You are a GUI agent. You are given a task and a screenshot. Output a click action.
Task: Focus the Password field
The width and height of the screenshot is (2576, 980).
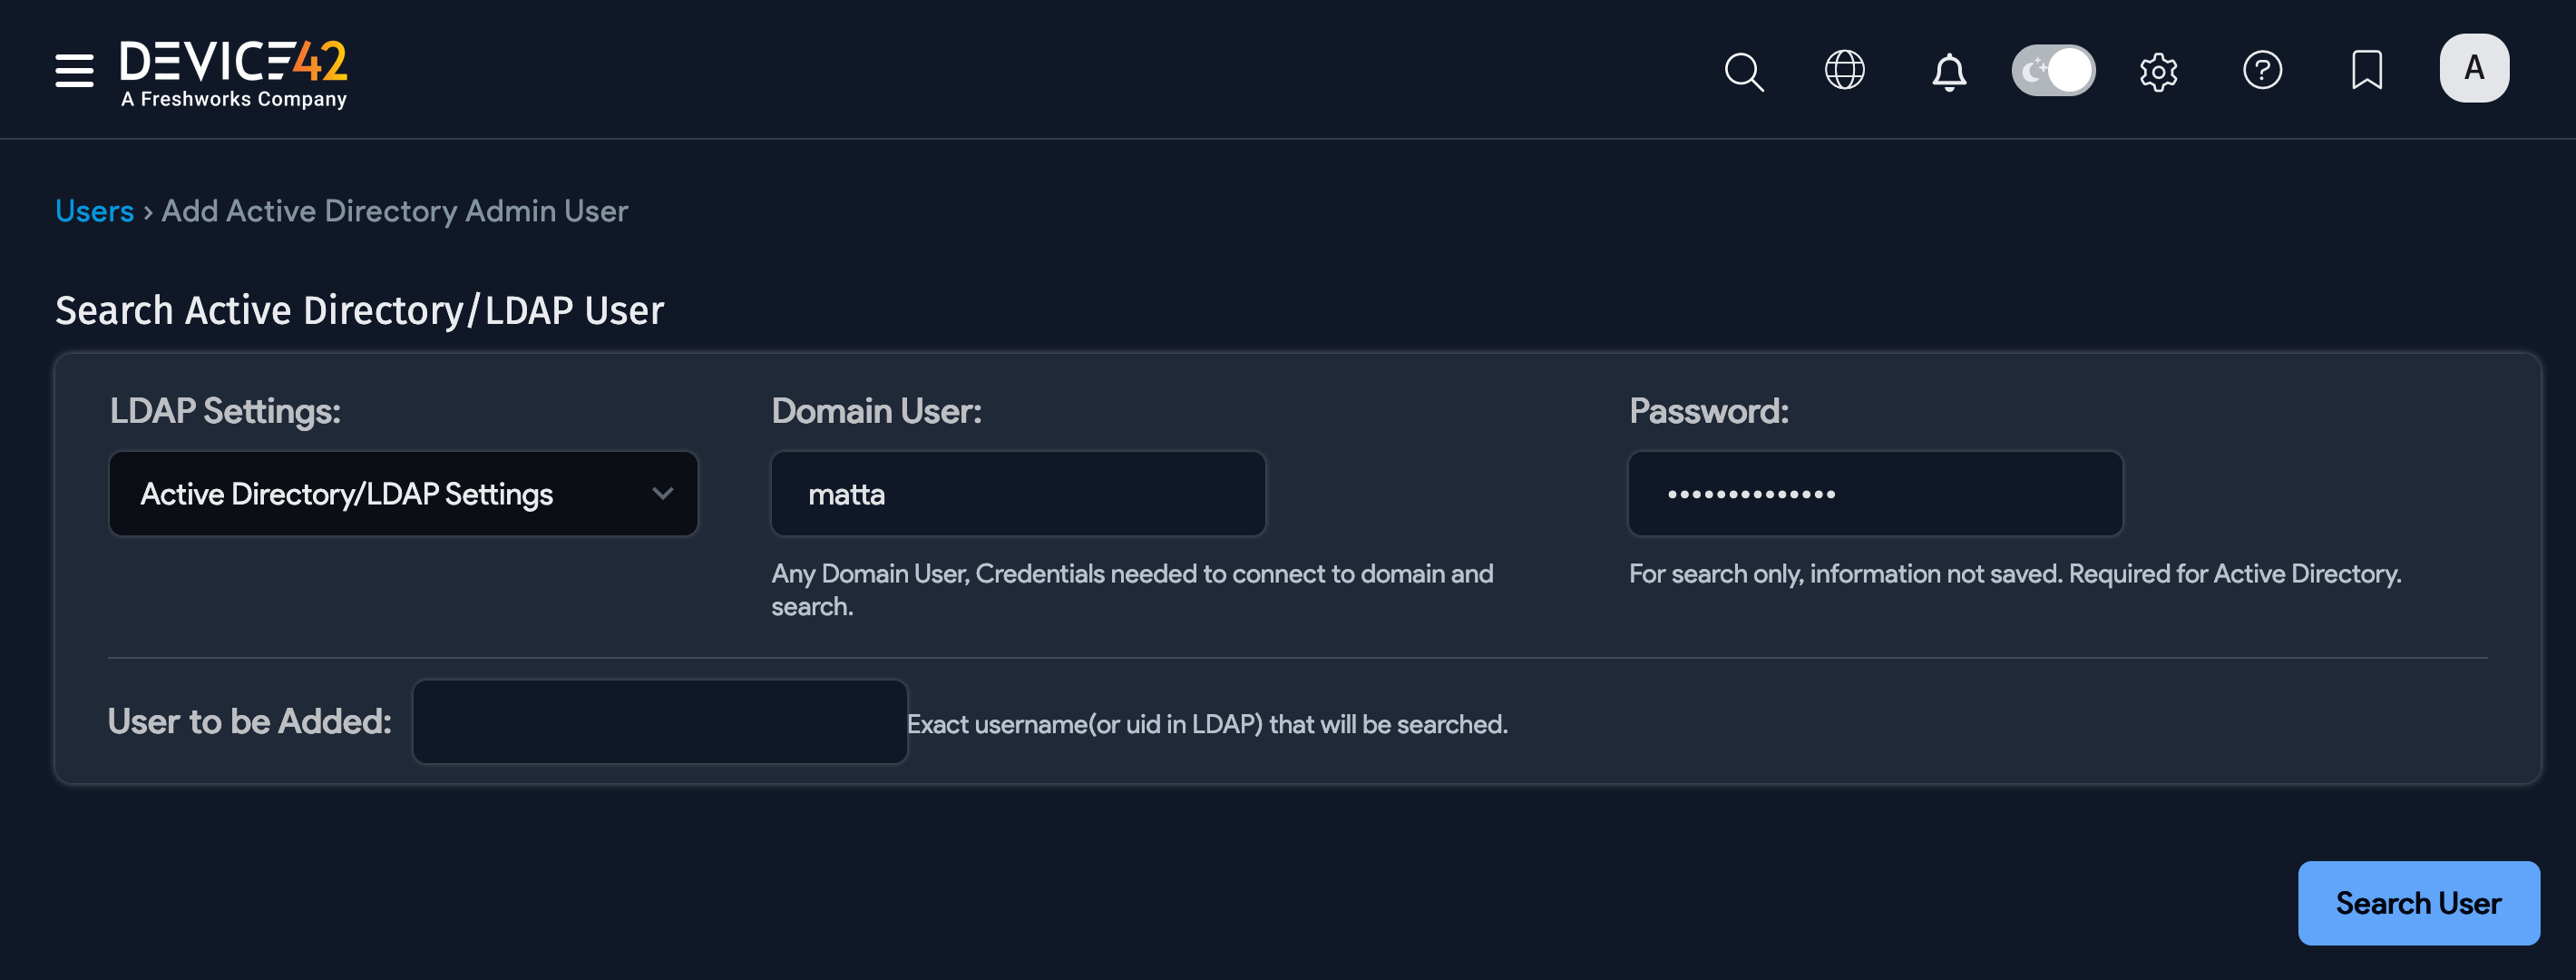click(x=1875, y=493)
